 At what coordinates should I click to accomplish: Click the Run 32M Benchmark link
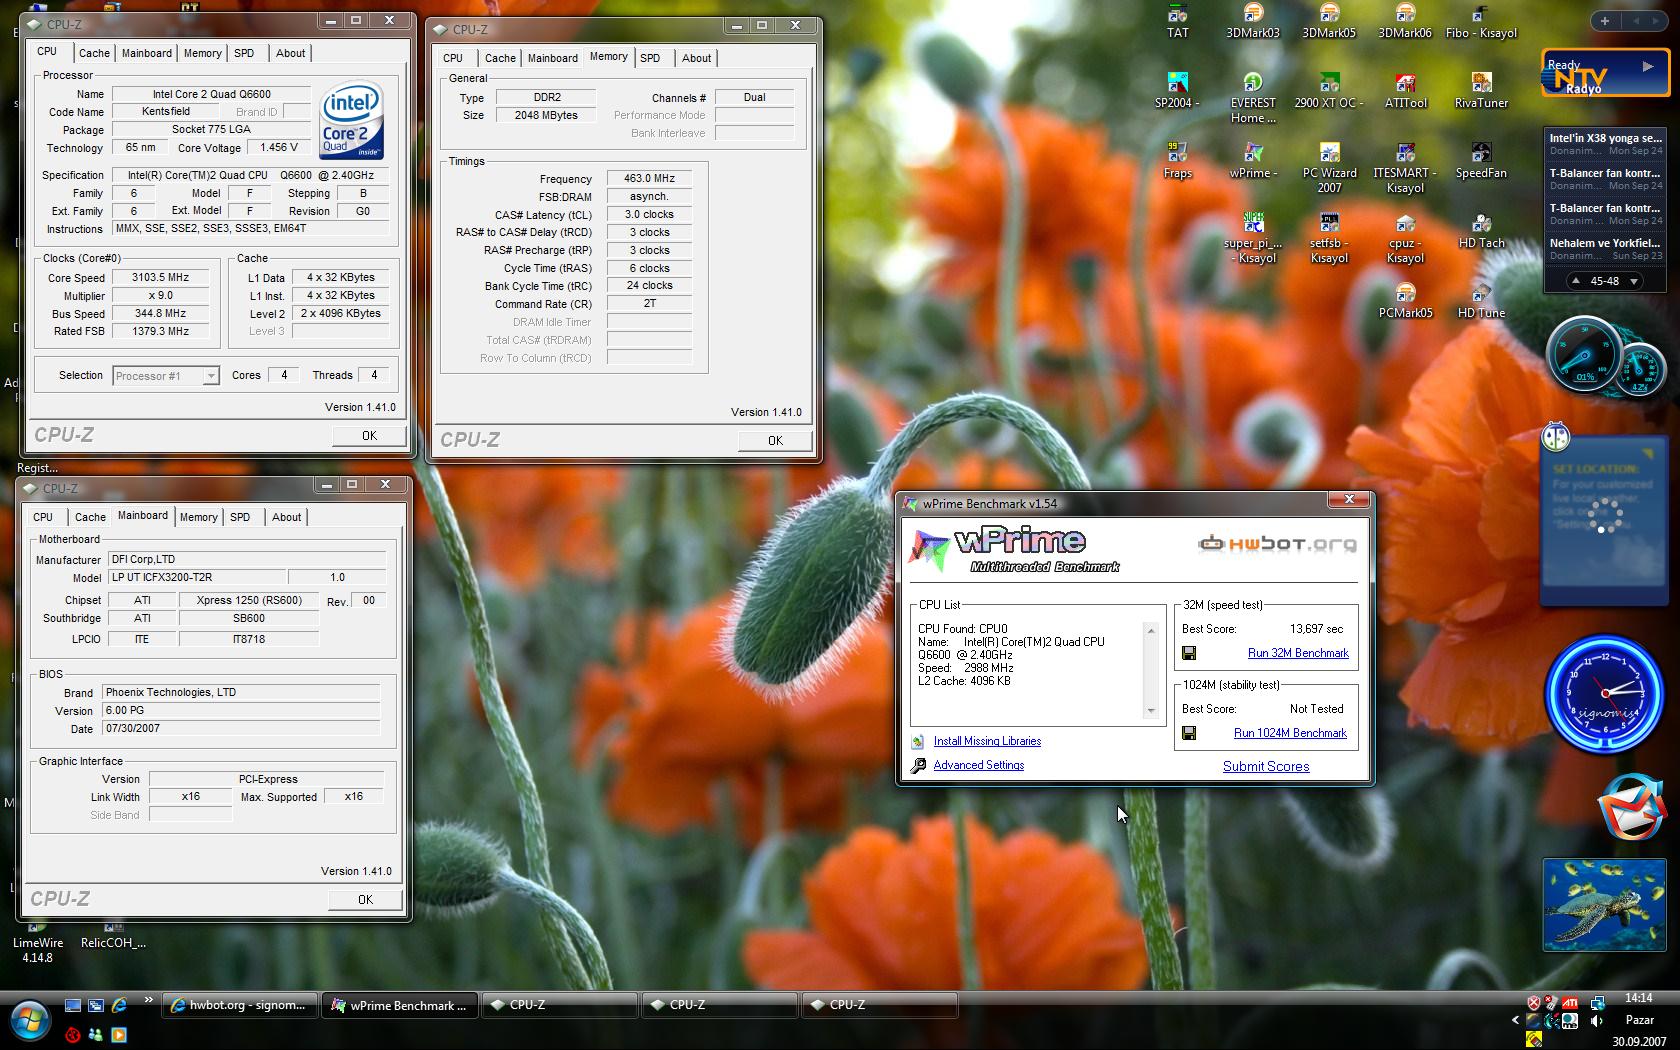1298,653
